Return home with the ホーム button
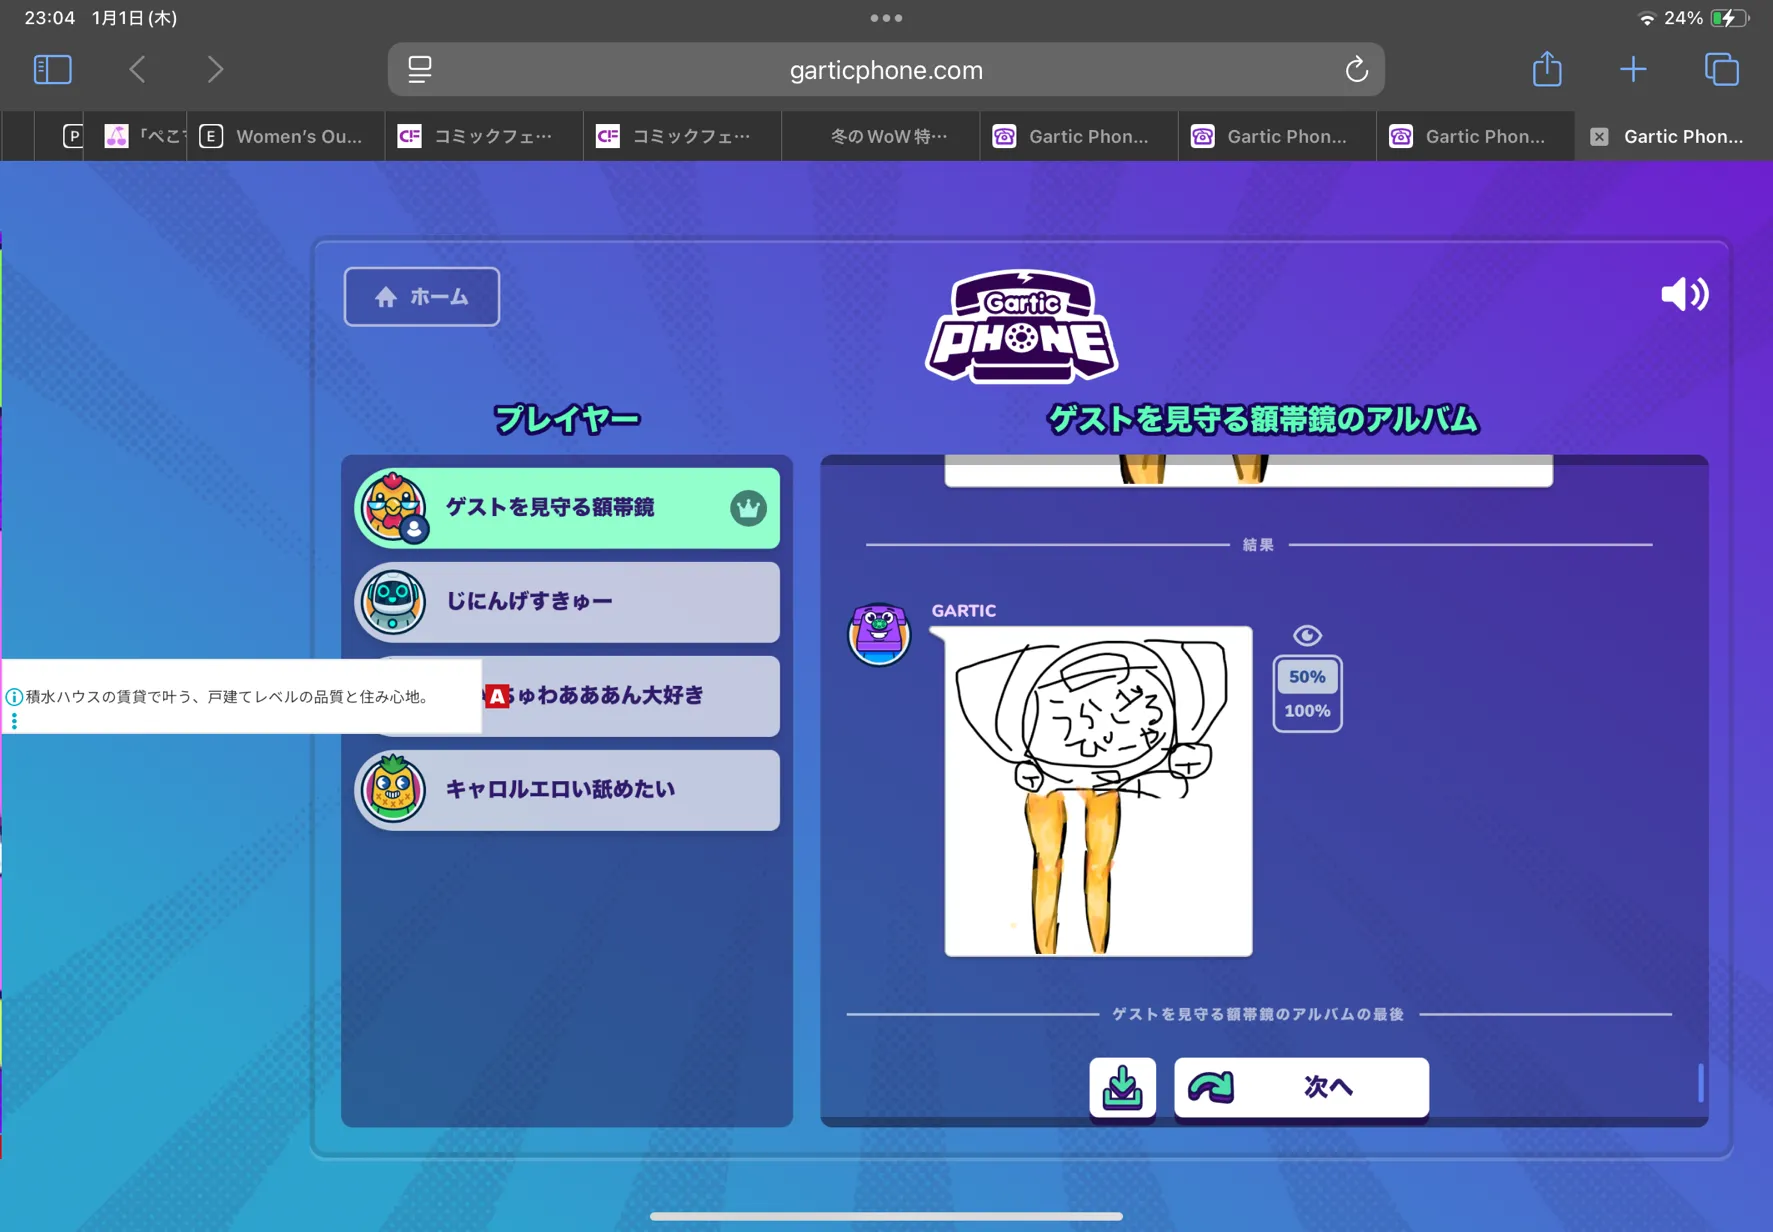The height and width of the screenshot is (1232, 1773). [422, 296]
